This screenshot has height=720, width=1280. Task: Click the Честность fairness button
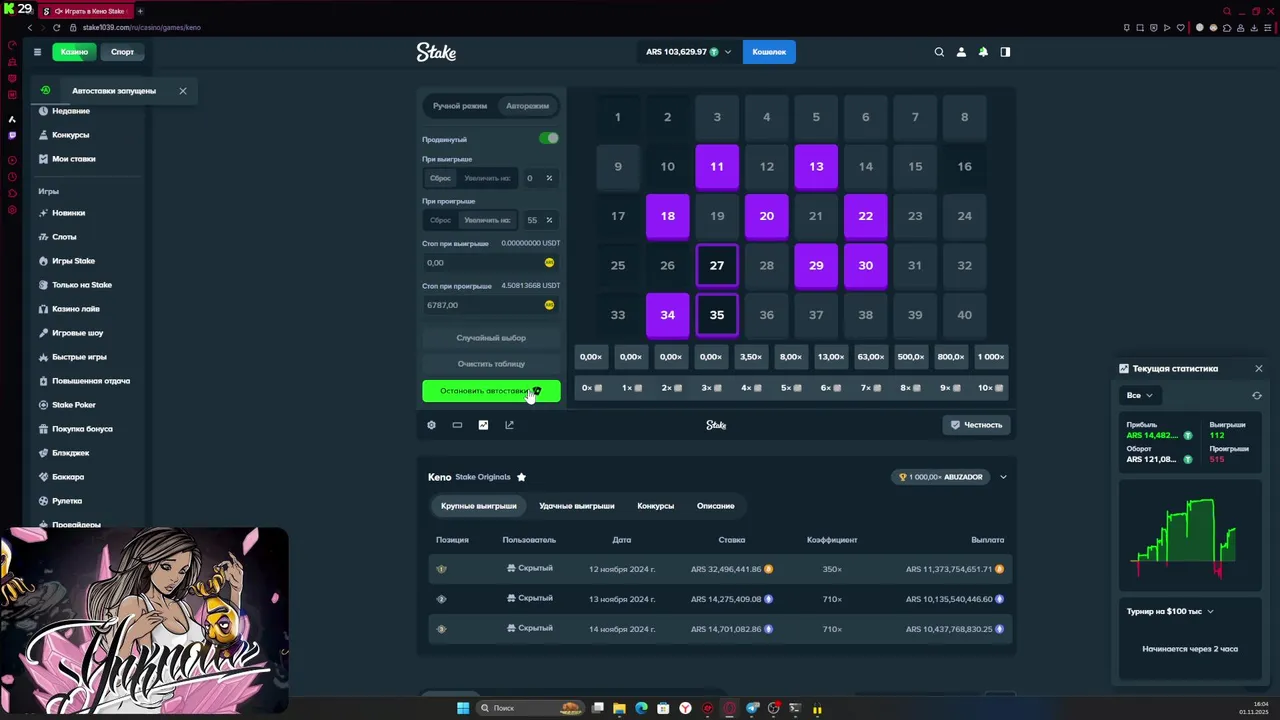(976, 425)
